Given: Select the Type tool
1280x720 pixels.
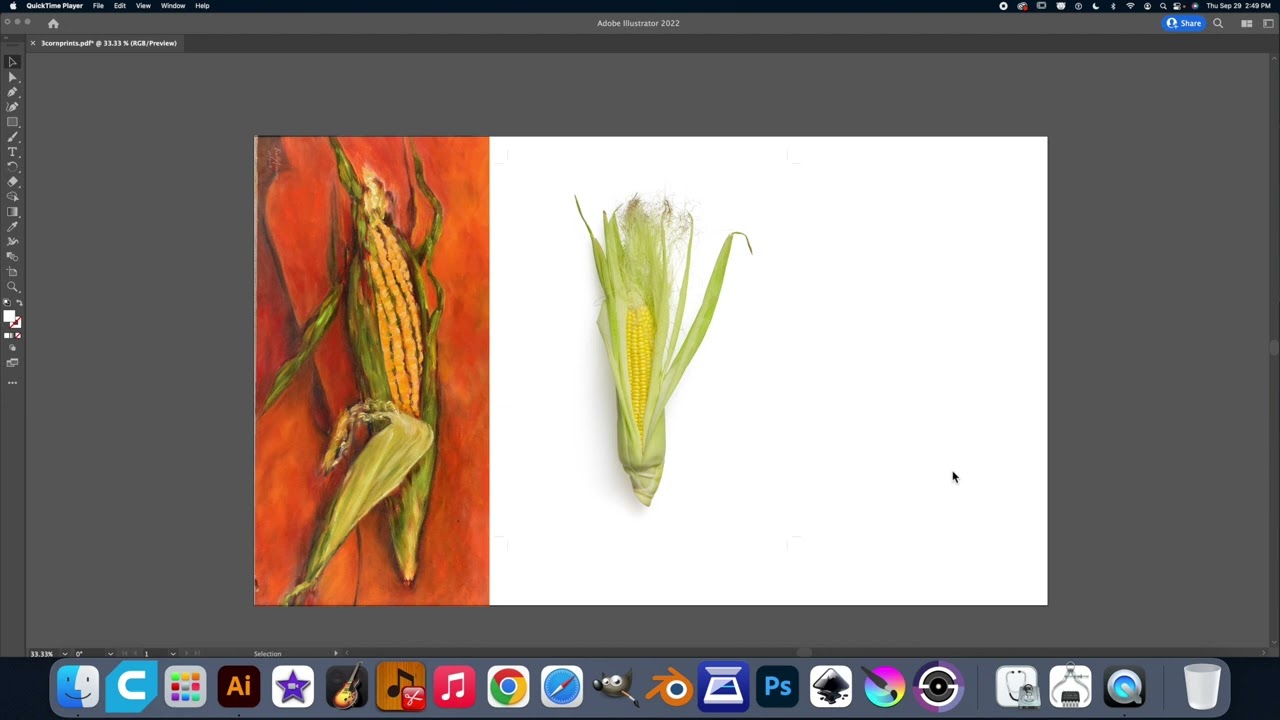Looking at the screenshot, I should coord(13,152).
